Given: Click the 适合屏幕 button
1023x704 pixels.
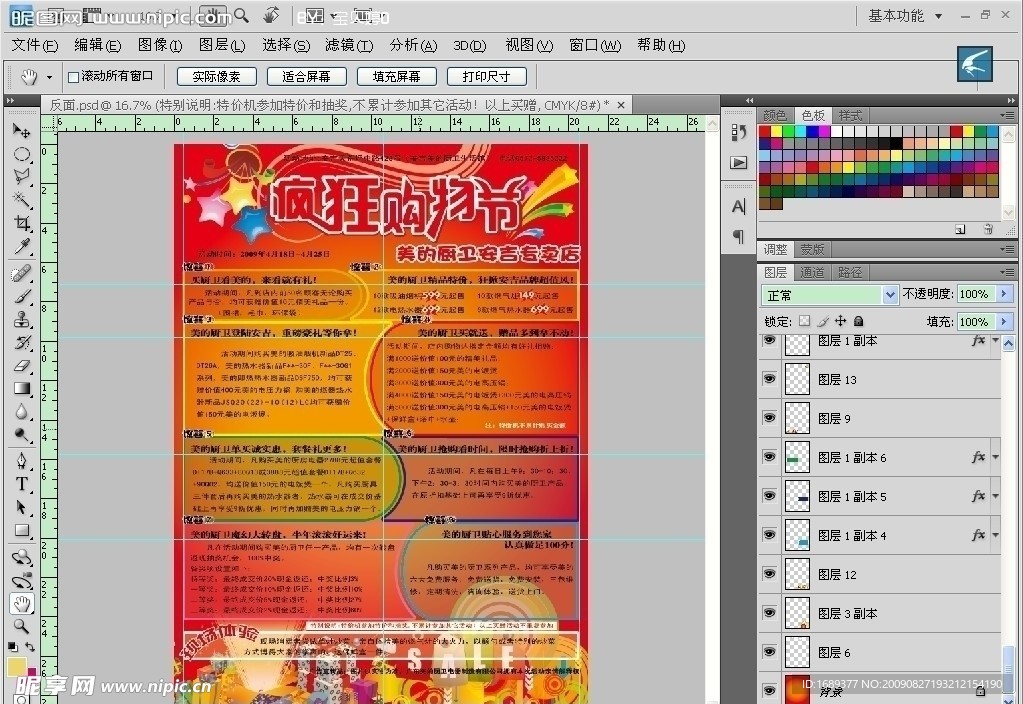Looking at the screenshot, I should [307, 77].
